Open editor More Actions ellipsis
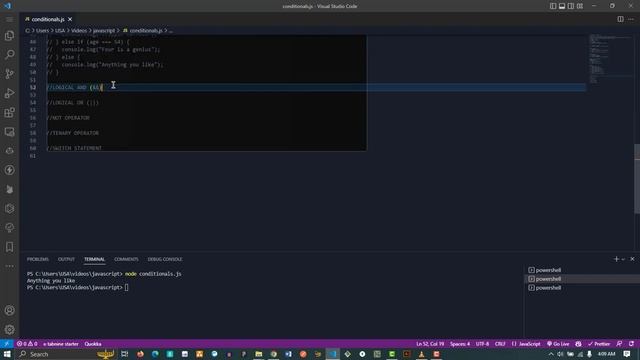The image size is (640, 360). [631, 19]
